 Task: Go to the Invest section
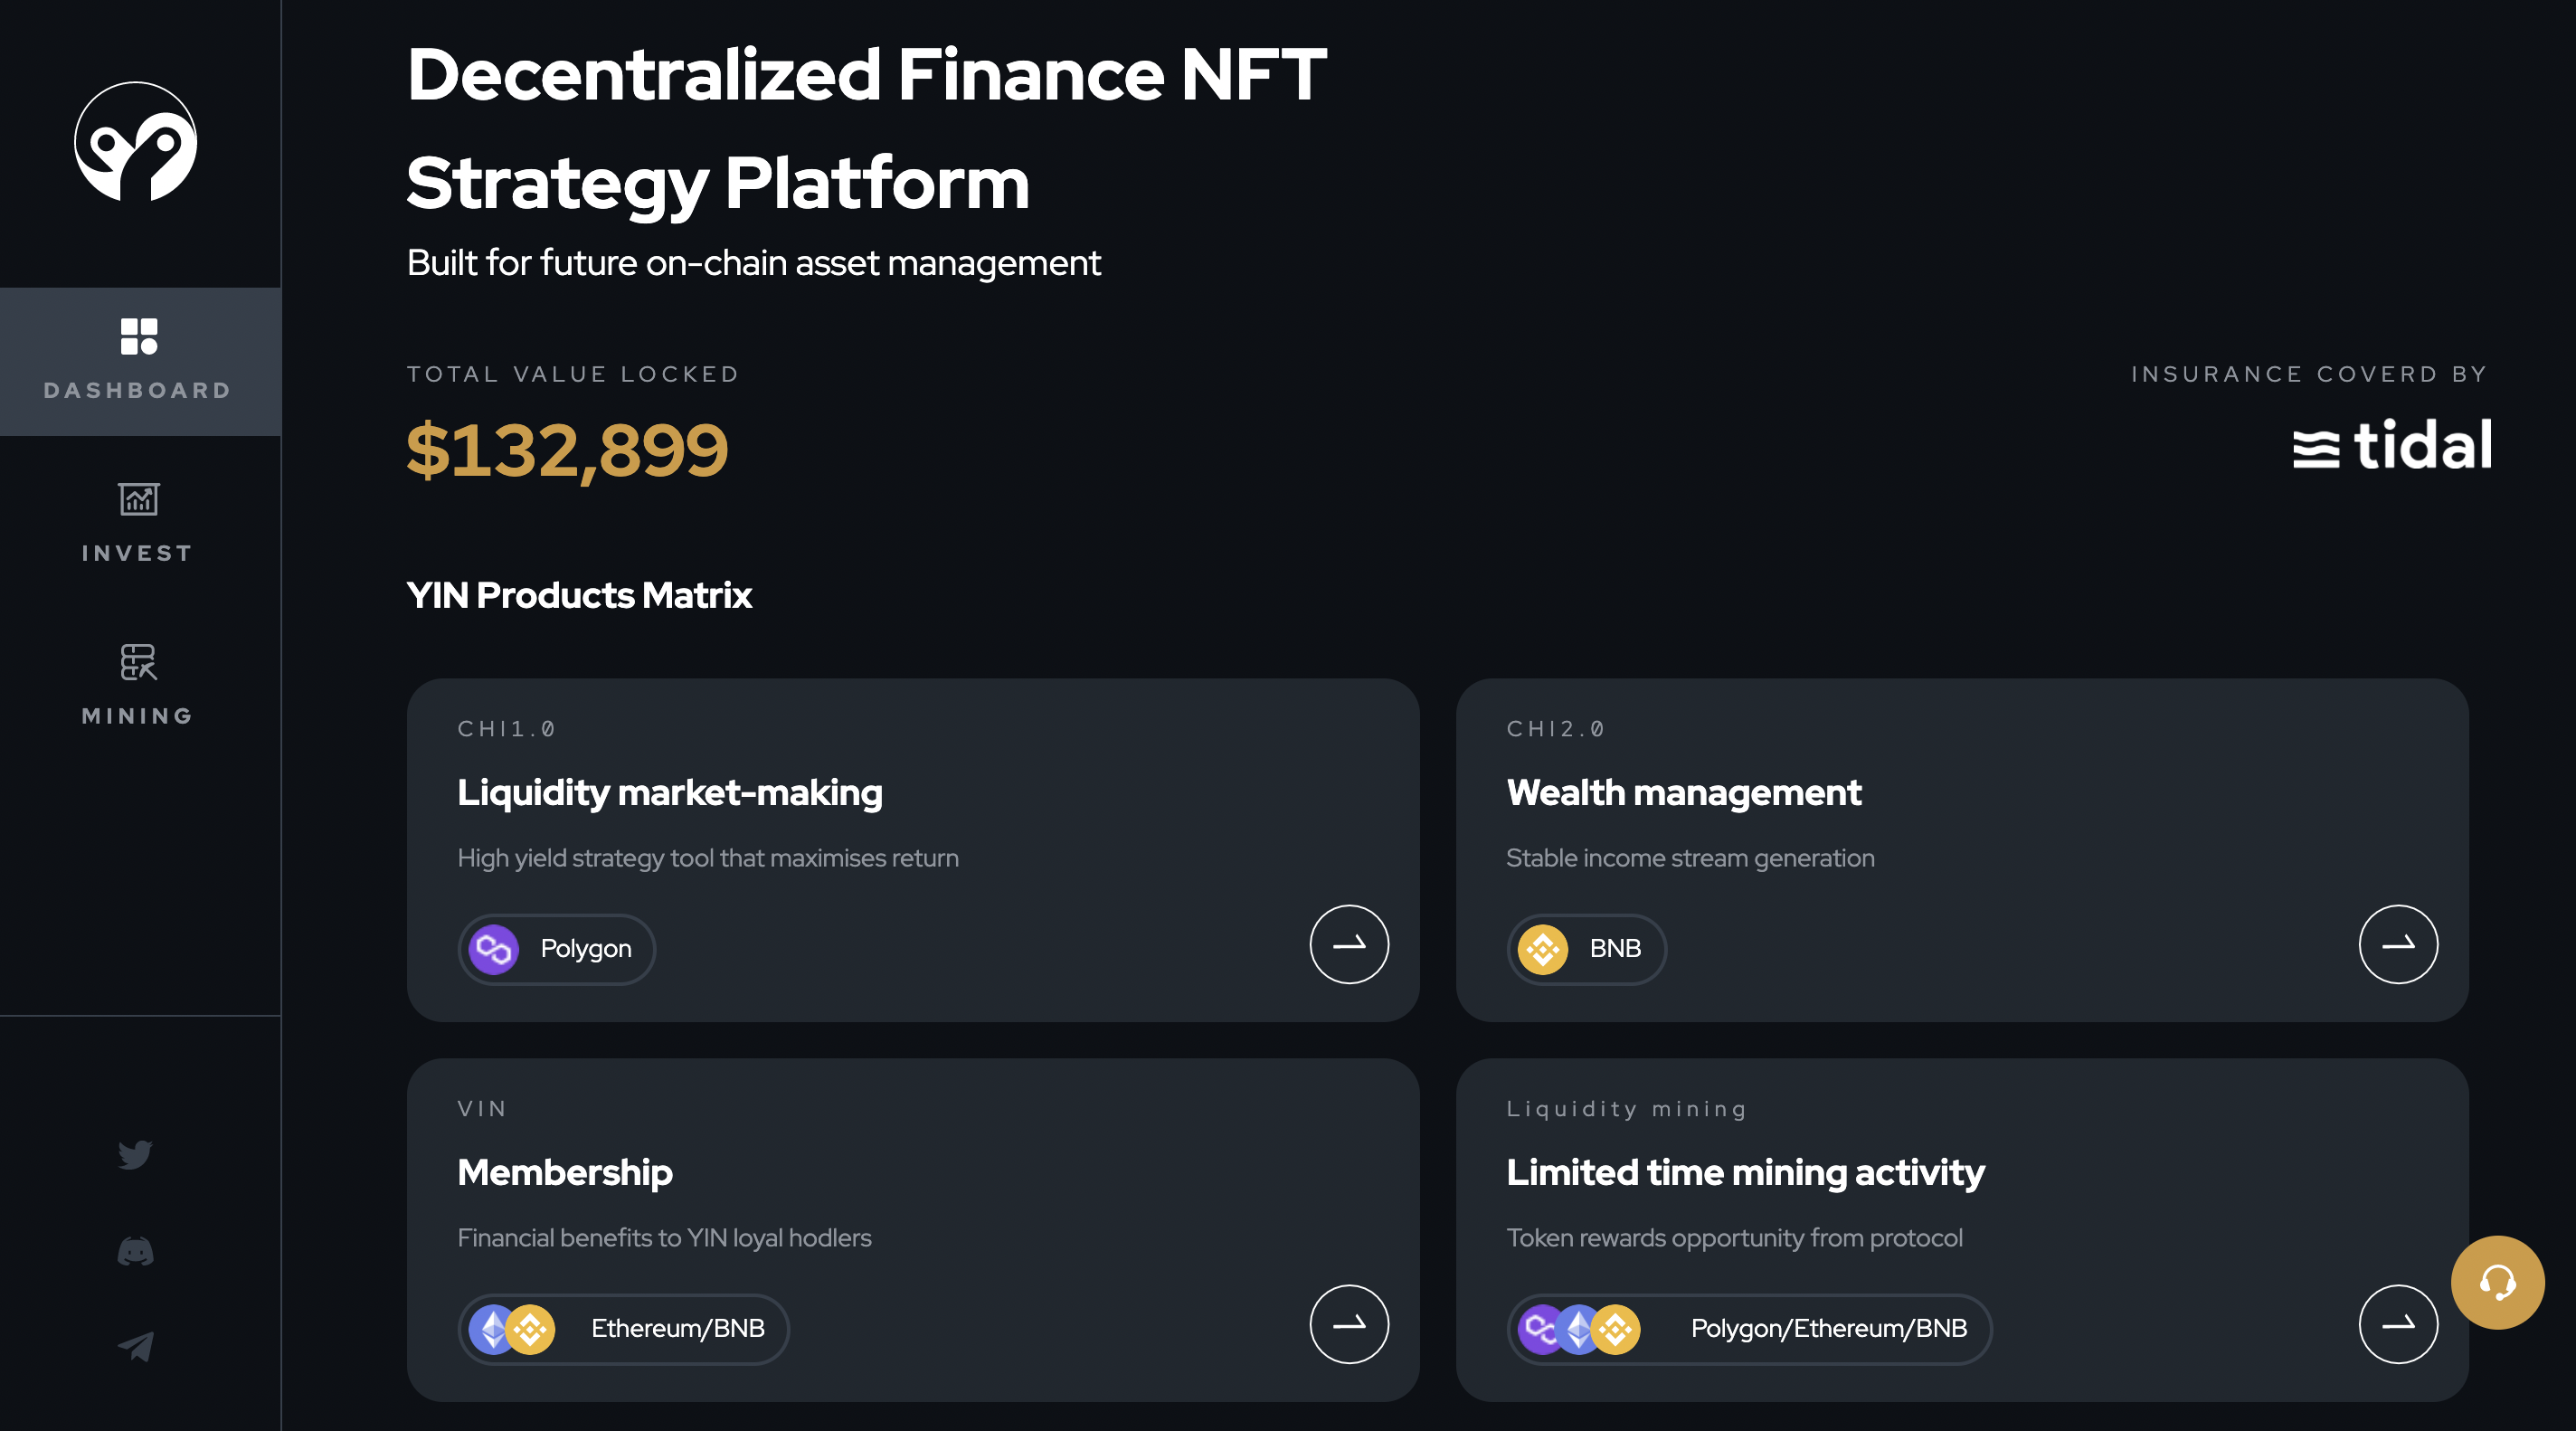[x=138, y=523]
